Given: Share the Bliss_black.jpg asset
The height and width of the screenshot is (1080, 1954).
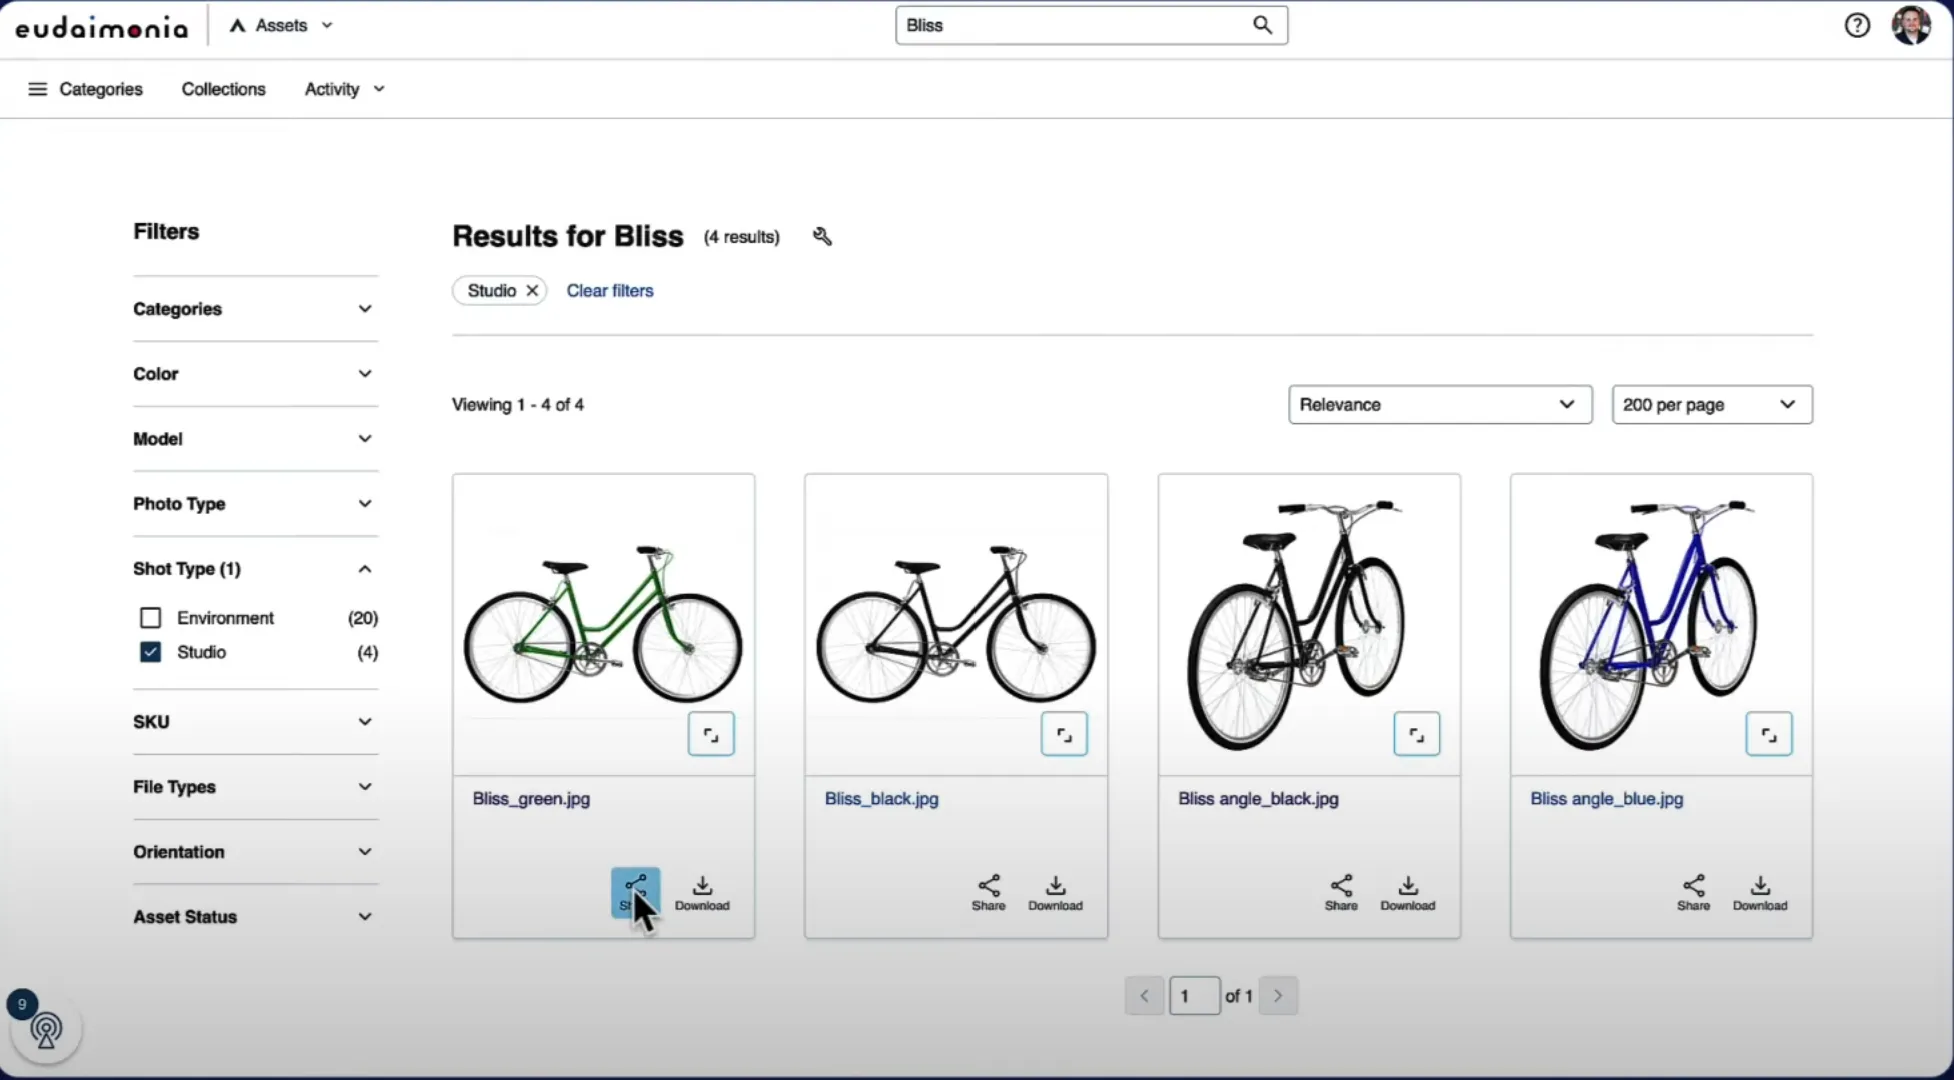Looking at the screenshot, I should (x=988, y=893).
